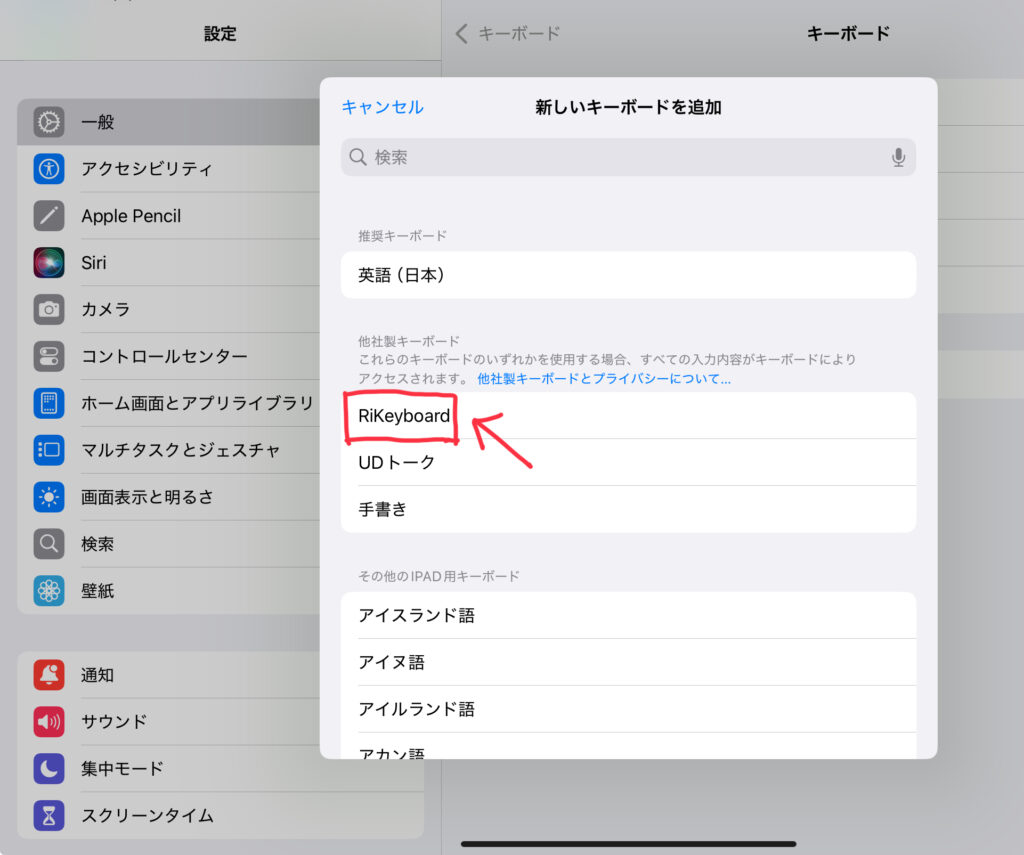Tap the Camera (カメラ) icon
This screenshot has height=855, width=1024.
click(48, 310)
